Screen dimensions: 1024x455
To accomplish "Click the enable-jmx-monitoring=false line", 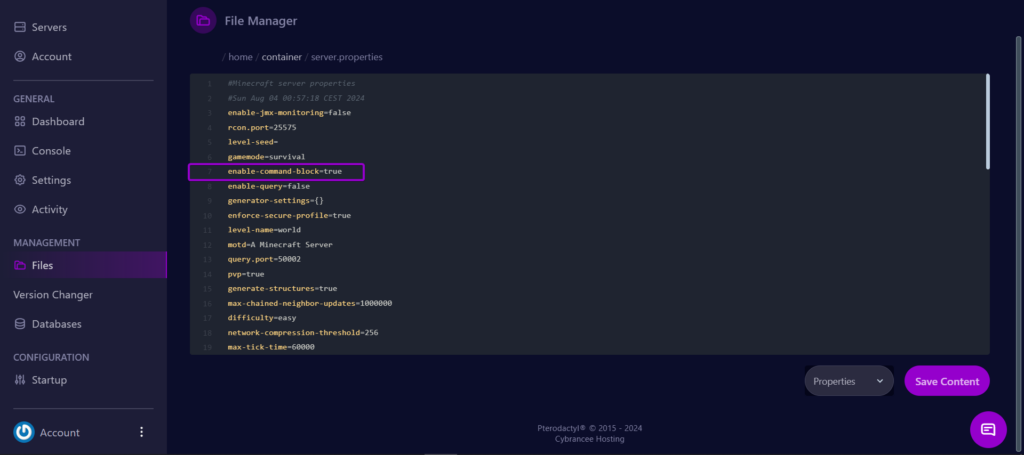I will tap(289, 112).
